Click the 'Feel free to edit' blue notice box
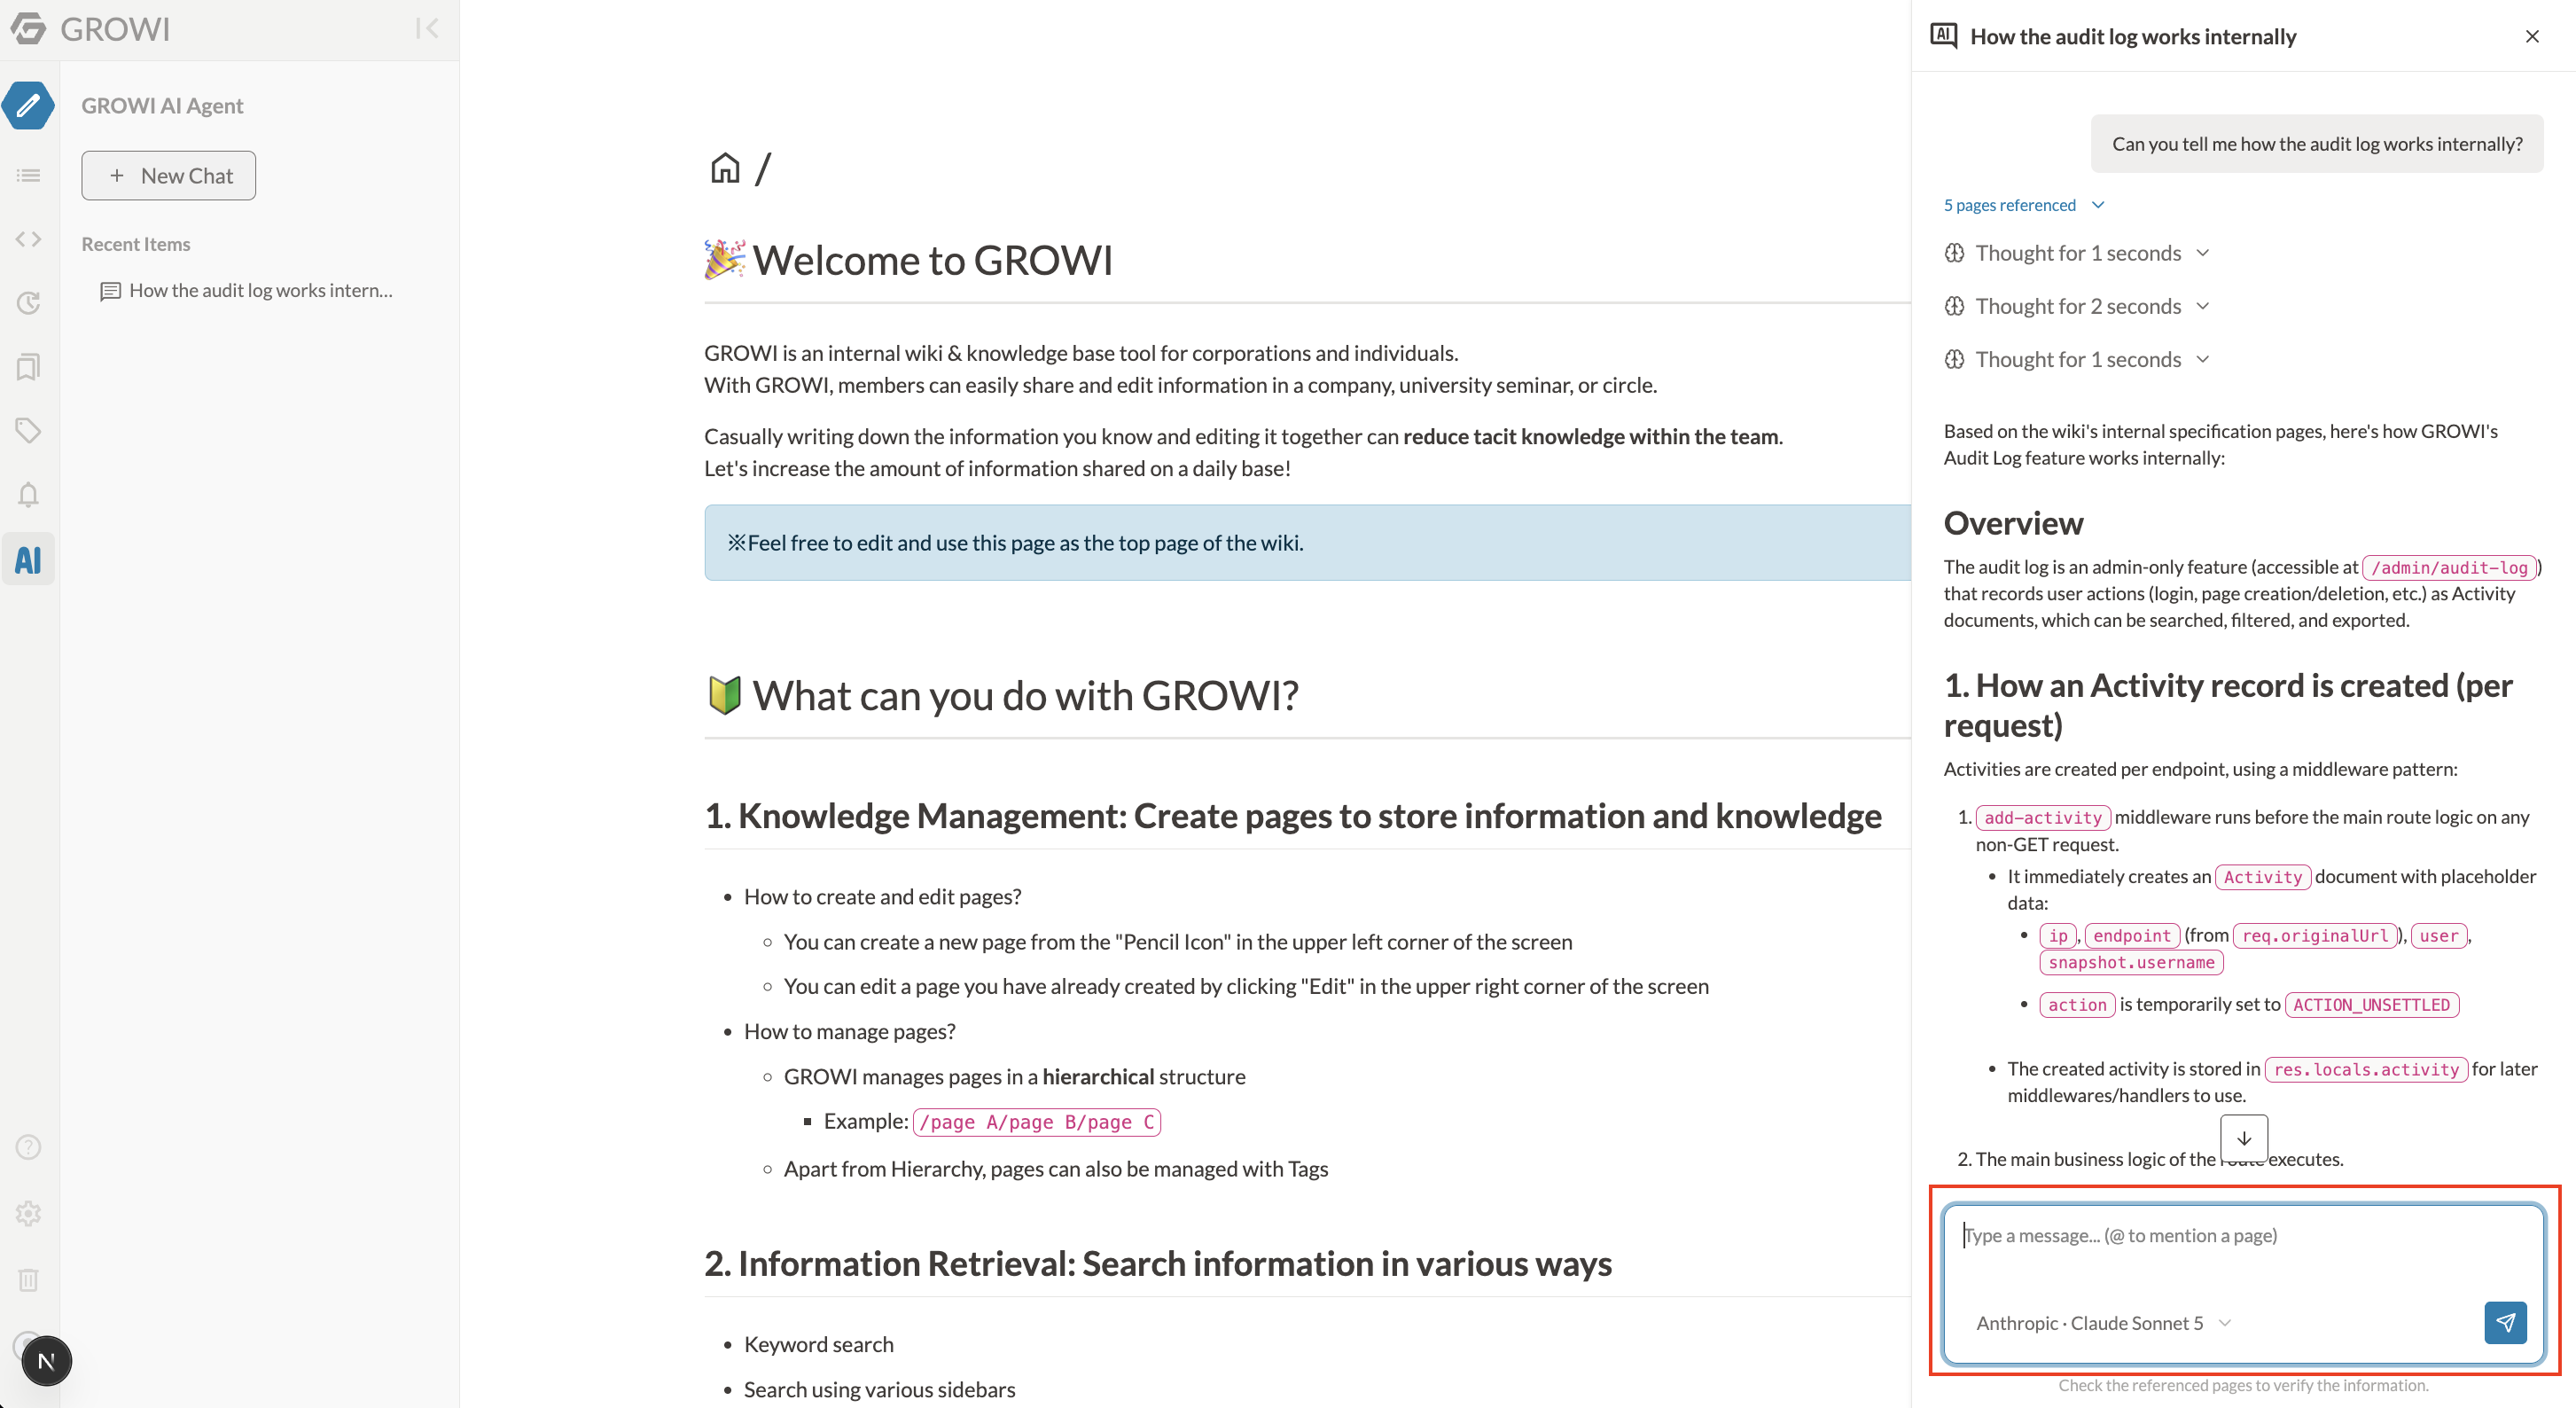The height and width of the screenshot is (1408, 2576). pyautogui.click(x=1307, y=543)
